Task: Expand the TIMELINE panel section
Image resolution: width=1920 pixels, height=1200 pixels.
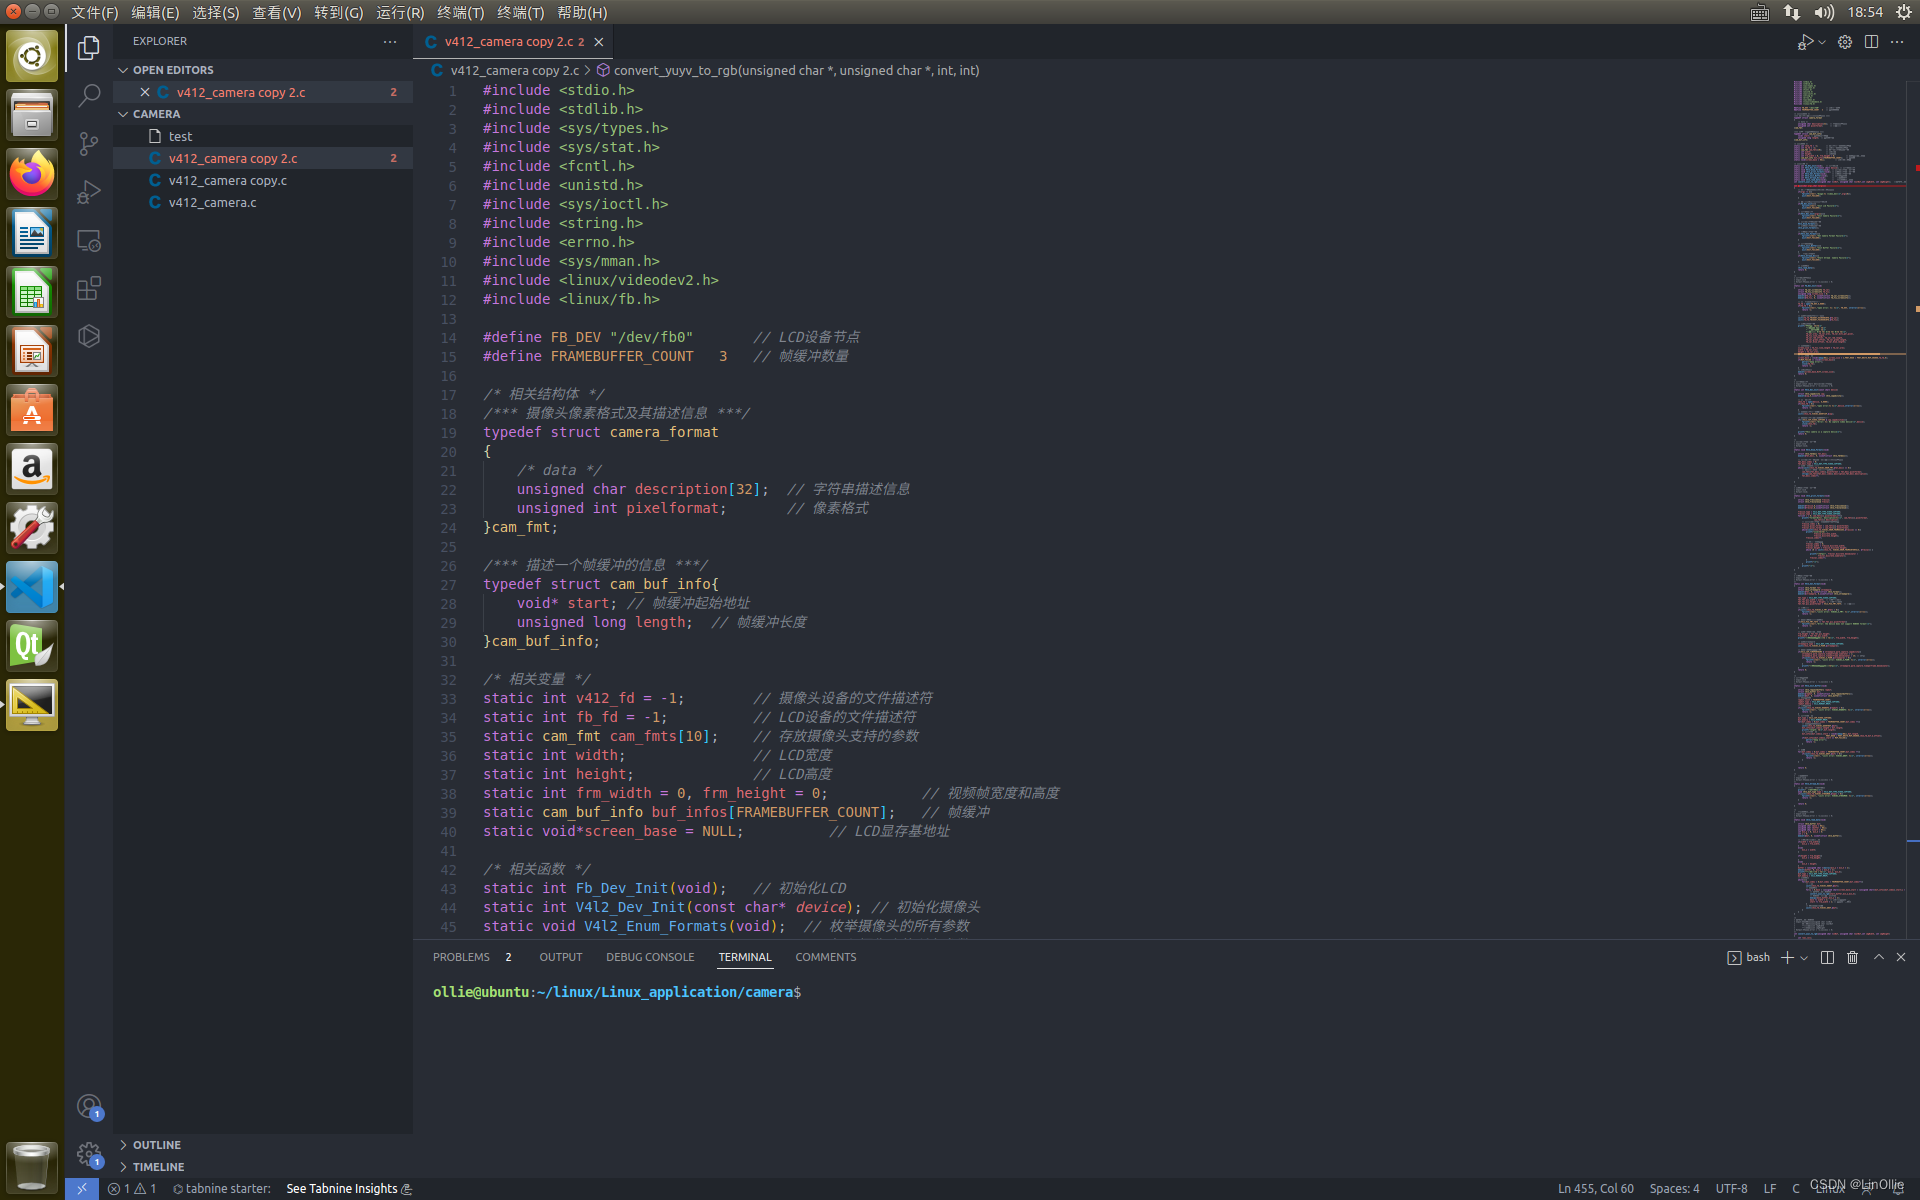Action: click(x=156, y=1167)
